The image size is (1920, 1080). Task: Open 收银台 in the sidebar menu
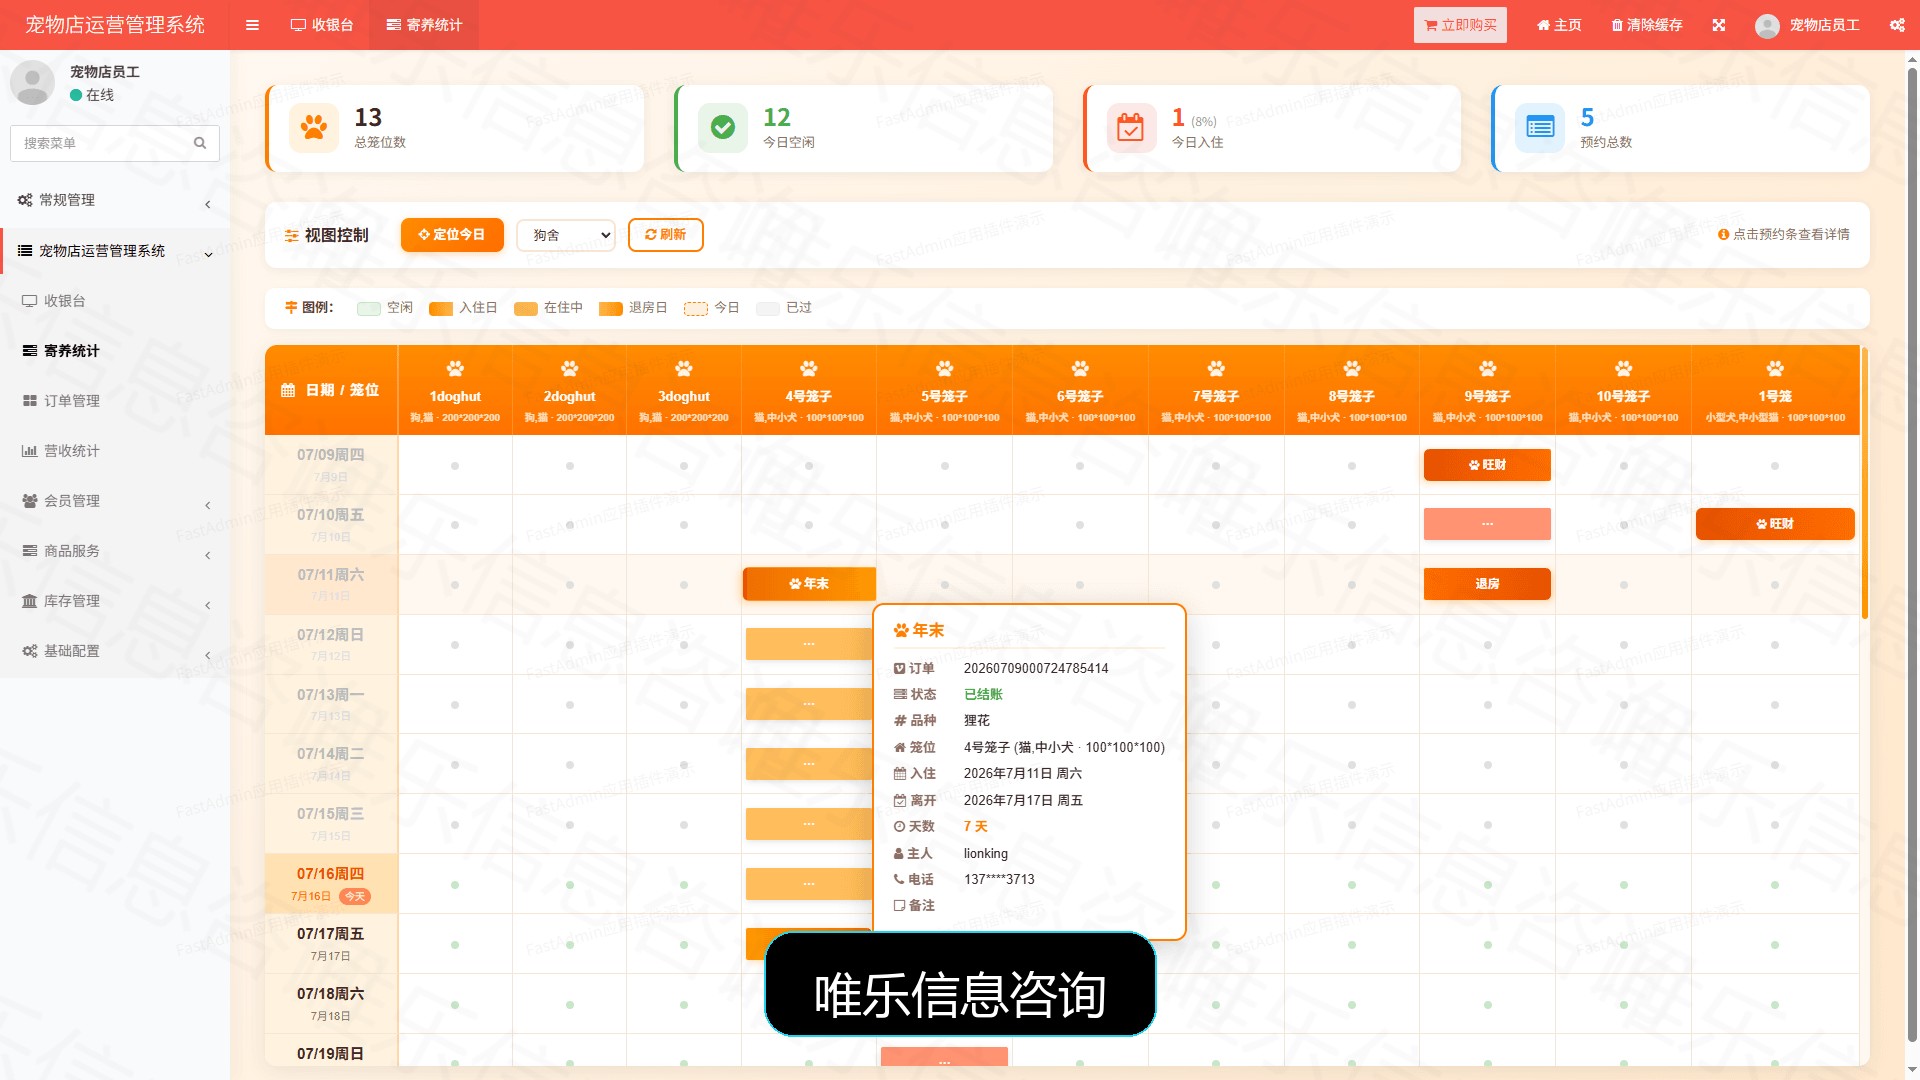[x=115, y=301]
